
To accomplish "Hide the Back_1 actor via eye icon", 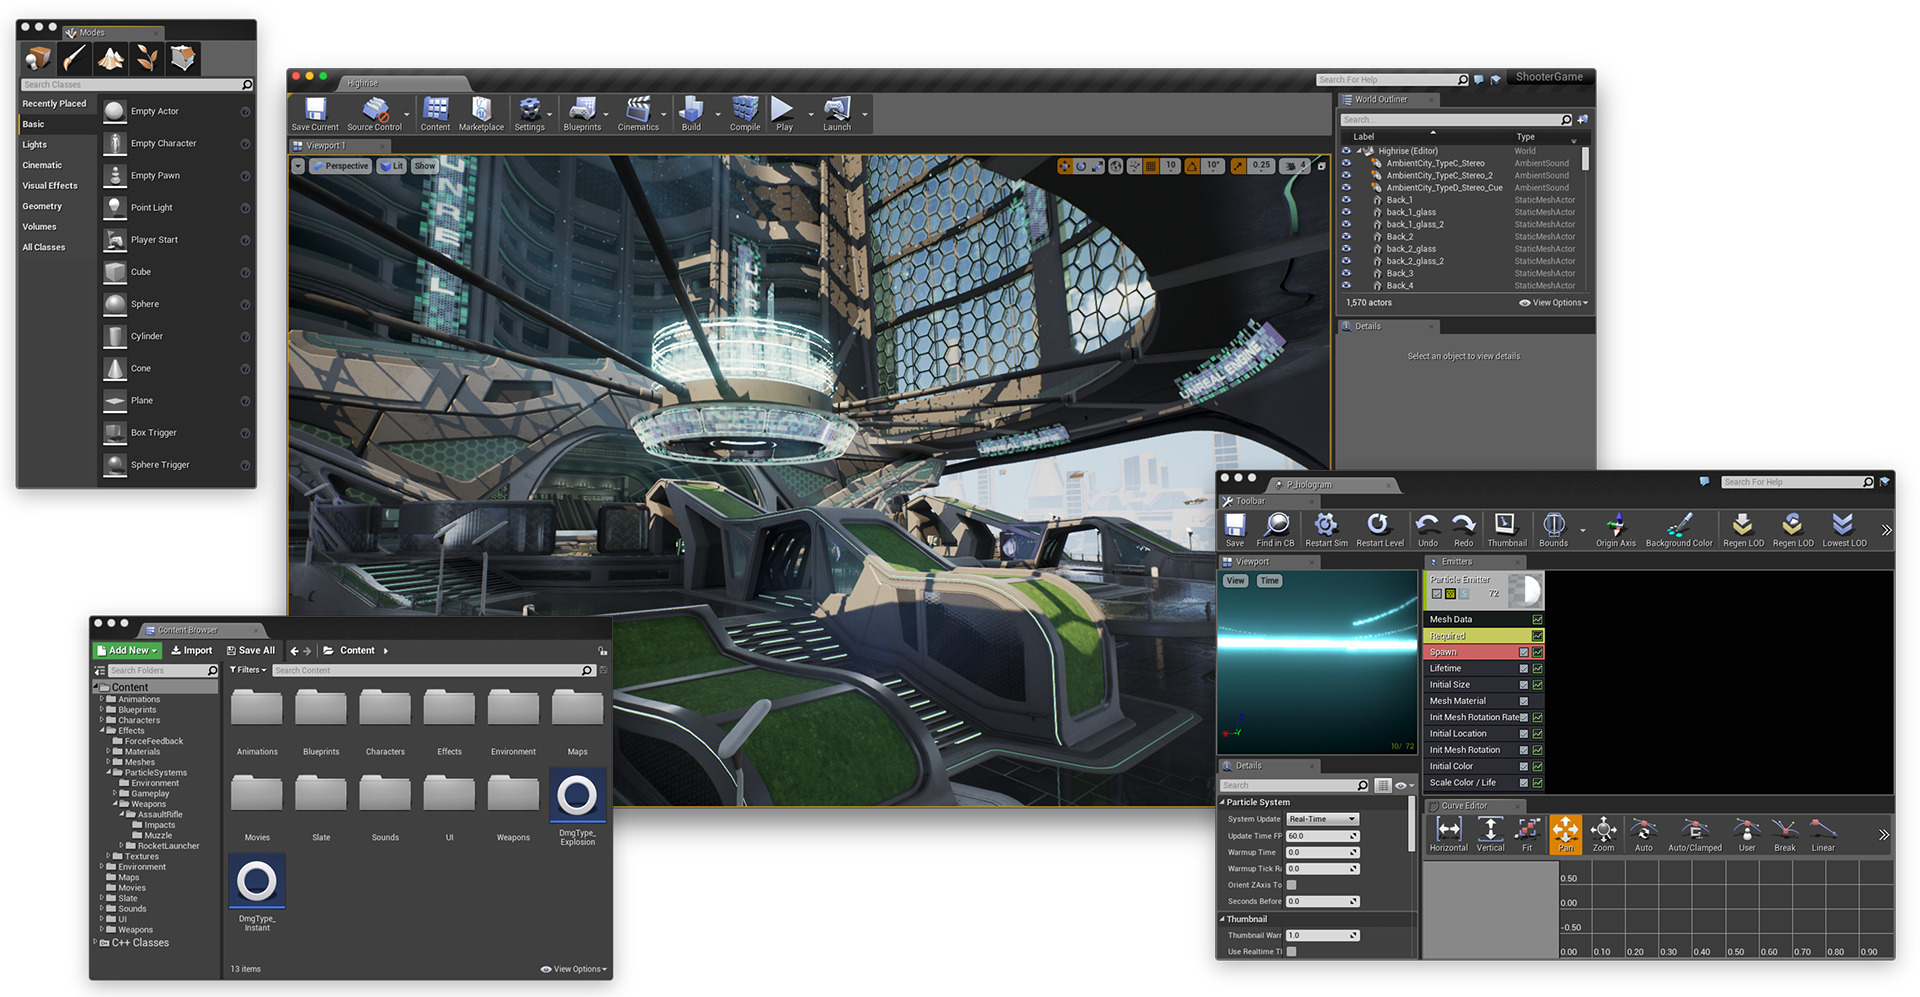I will (x=1346, y=200).
